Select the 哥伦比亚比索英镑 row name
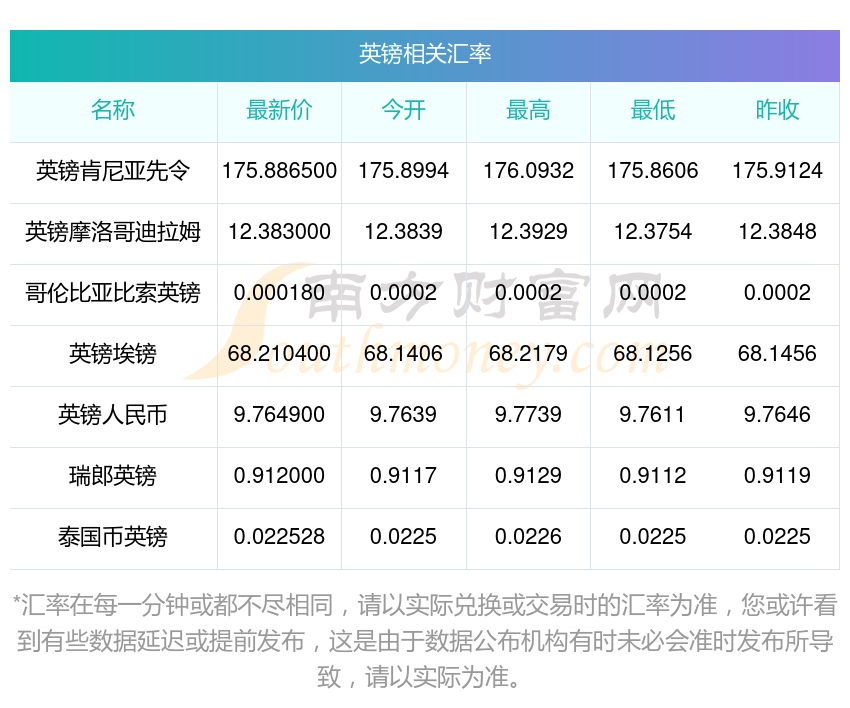 click(113, 293)
